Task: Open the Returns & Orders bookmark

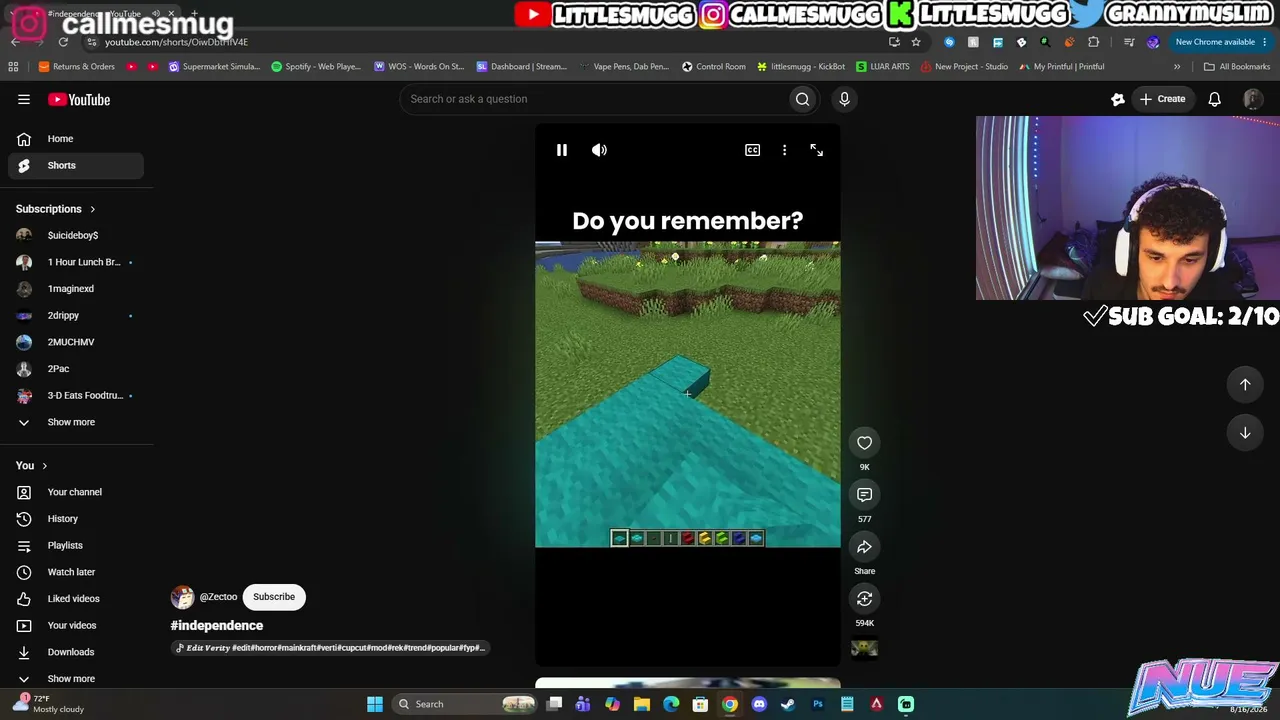Action: [x=77, y=67]
